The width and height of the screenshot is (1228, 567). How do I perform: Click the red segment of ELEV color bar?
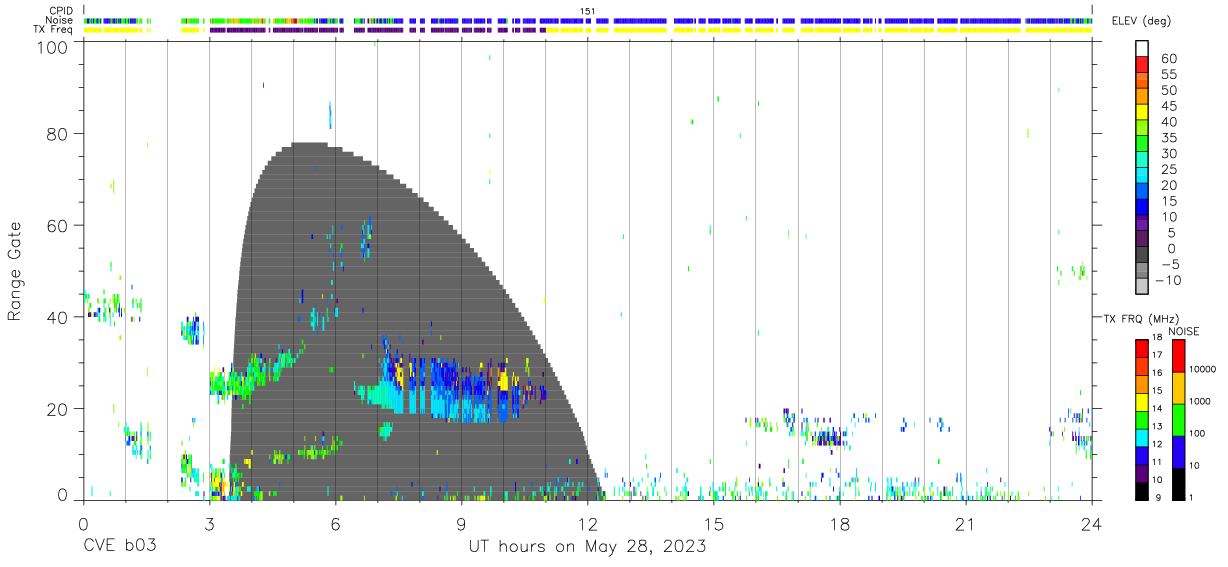(x=1142, y=64)
